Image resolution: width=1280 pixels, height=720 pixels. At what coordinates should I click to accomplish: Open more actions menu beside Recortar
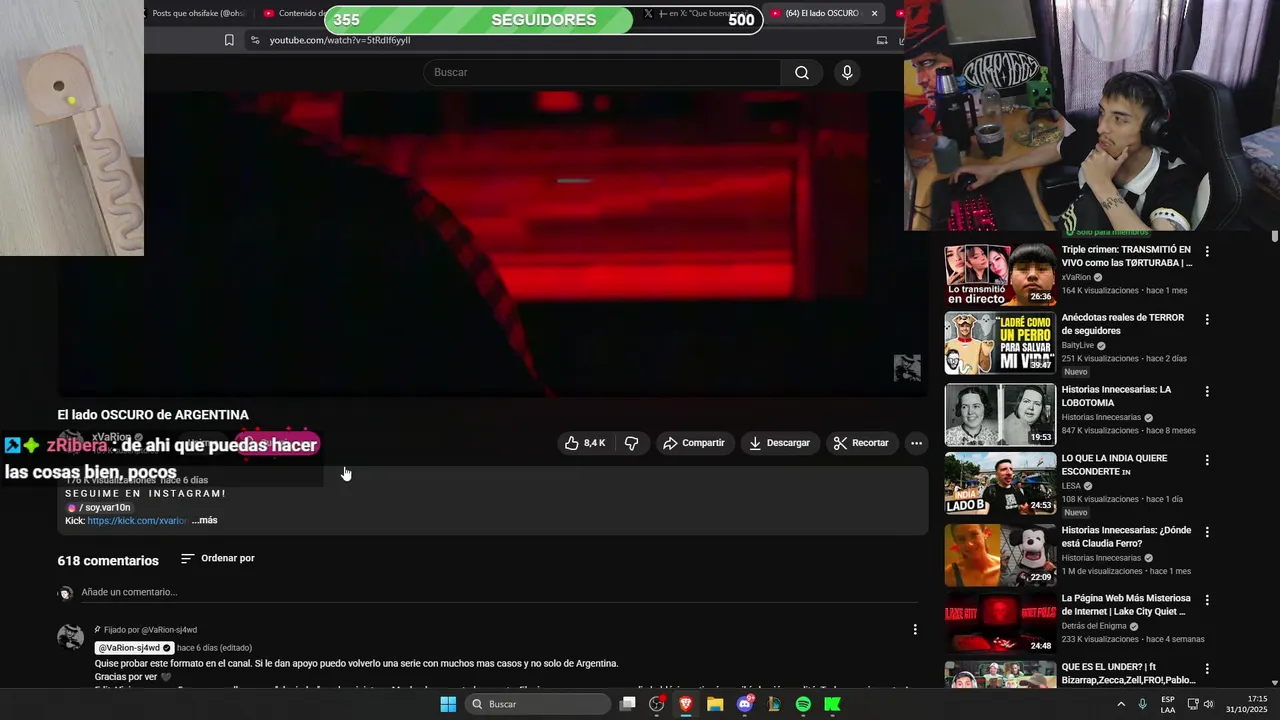(x=916, y=443)
